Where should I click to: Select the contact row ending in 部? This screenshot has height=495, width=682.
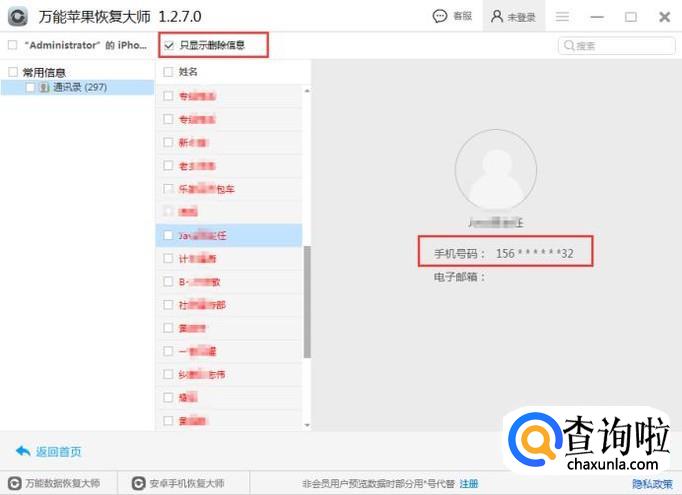coord(229,305)
